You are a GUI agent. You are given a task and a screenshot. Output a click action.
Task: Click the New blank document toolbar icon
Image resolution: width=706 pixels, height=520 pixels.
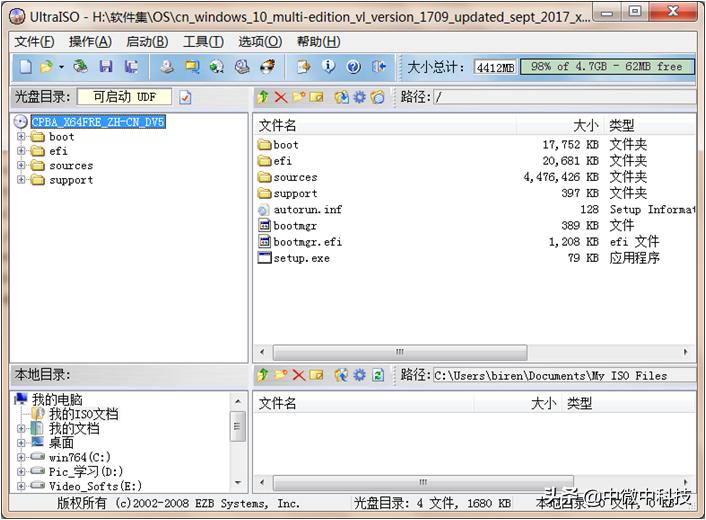click(x=26, y=67)
